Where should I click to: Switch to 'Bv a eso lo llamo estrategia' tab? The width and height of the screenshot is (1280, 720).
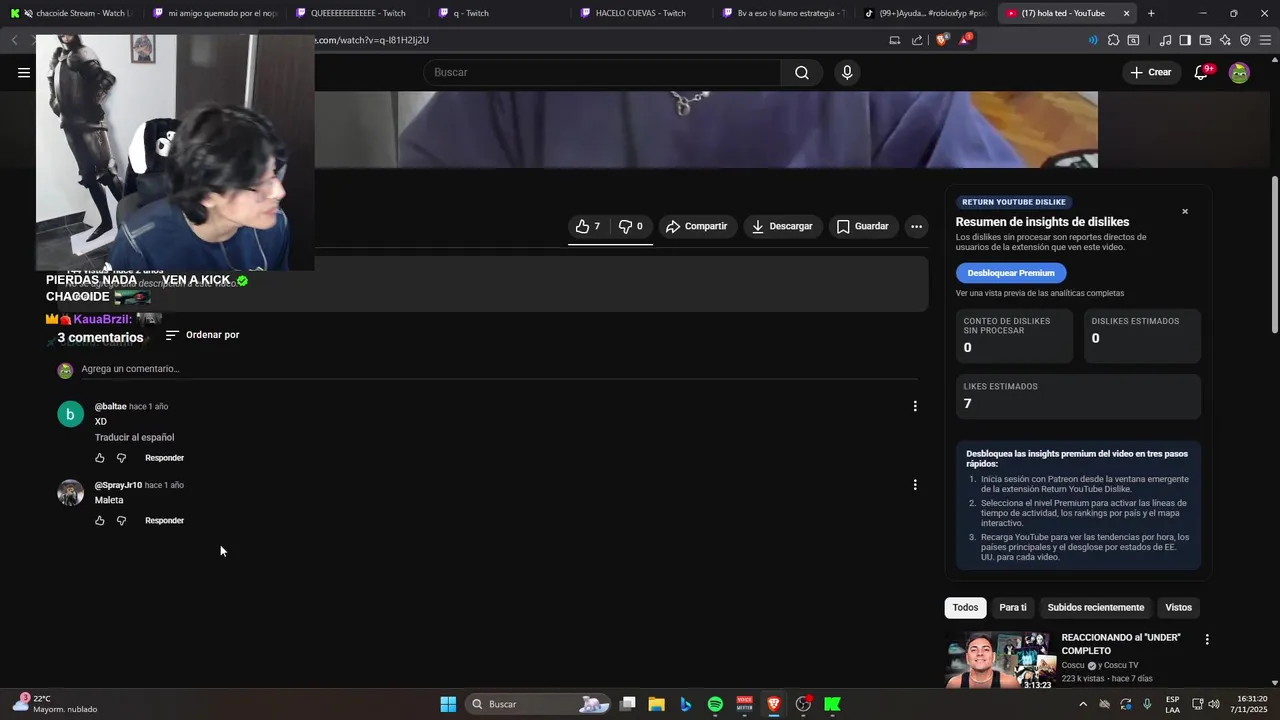[x=785, y=13]
